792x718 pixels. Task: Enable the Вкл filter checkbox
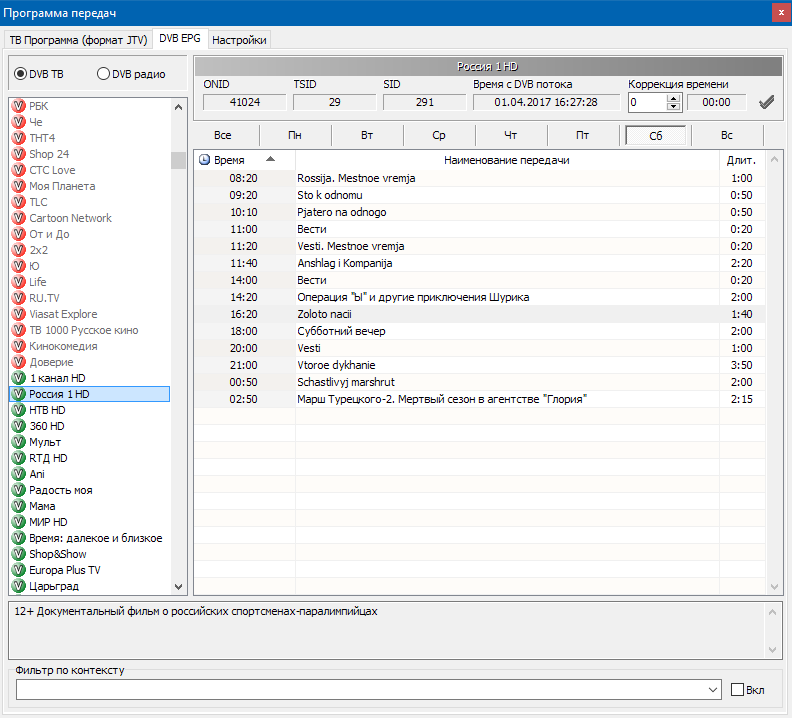pyautogui.click(x=738, y=690)
